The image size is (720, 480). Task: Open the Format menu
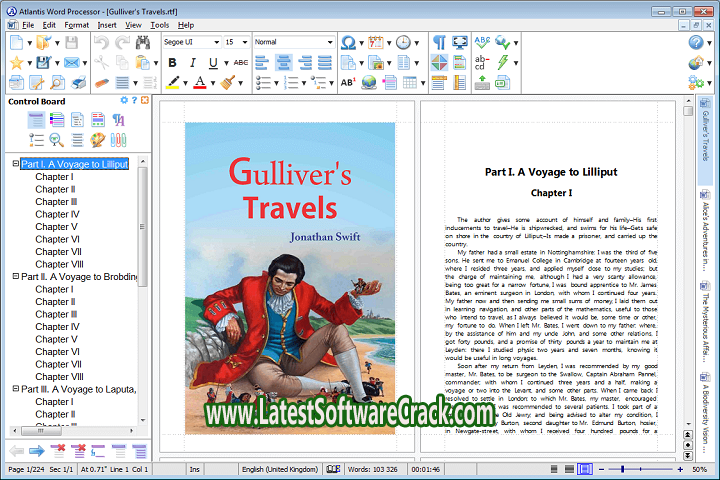[x=76, y=24]
